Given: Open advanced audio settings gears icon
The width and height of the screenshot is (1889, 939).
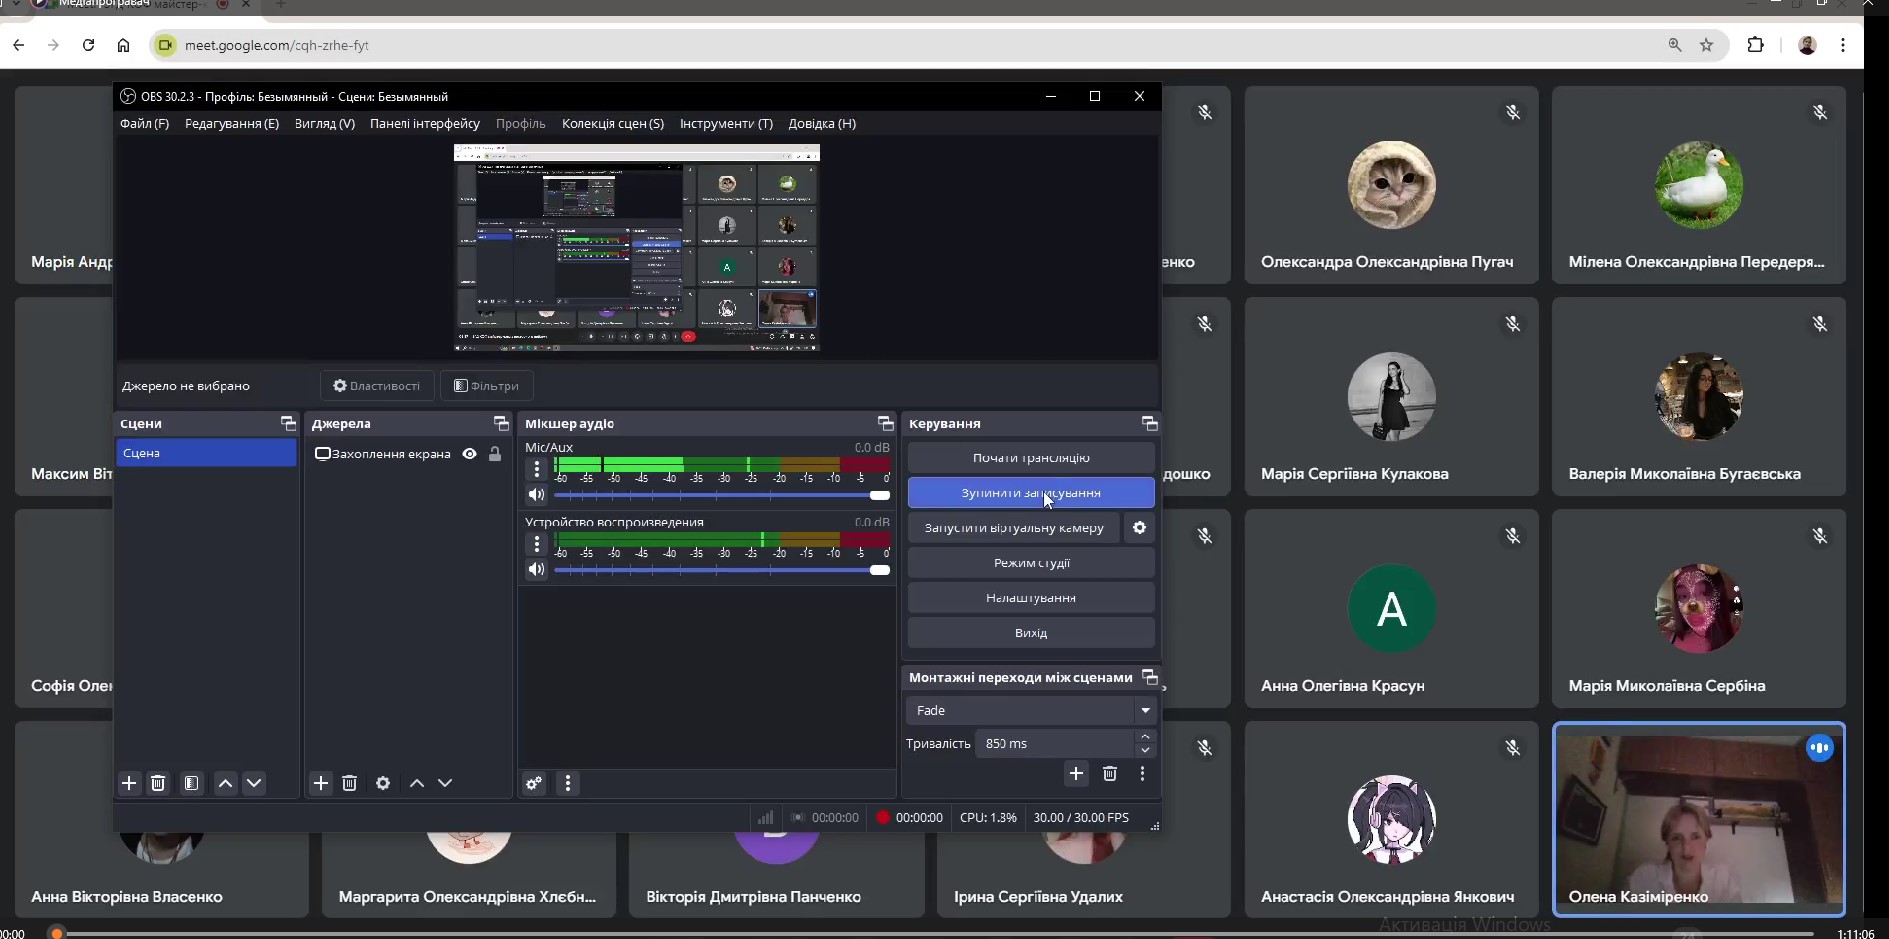Looking at the screenshot, I should (x=534, y=783).
